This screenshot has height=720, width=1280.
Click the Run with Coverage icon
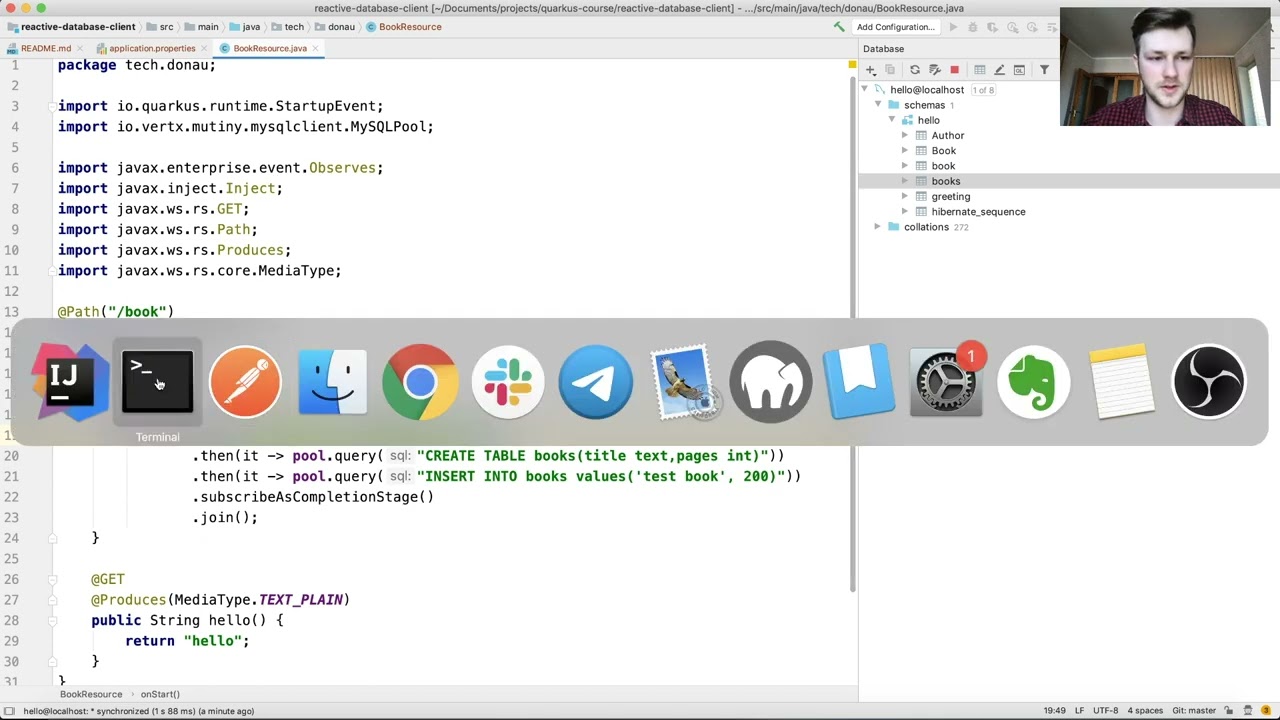(x=992, y=27)
